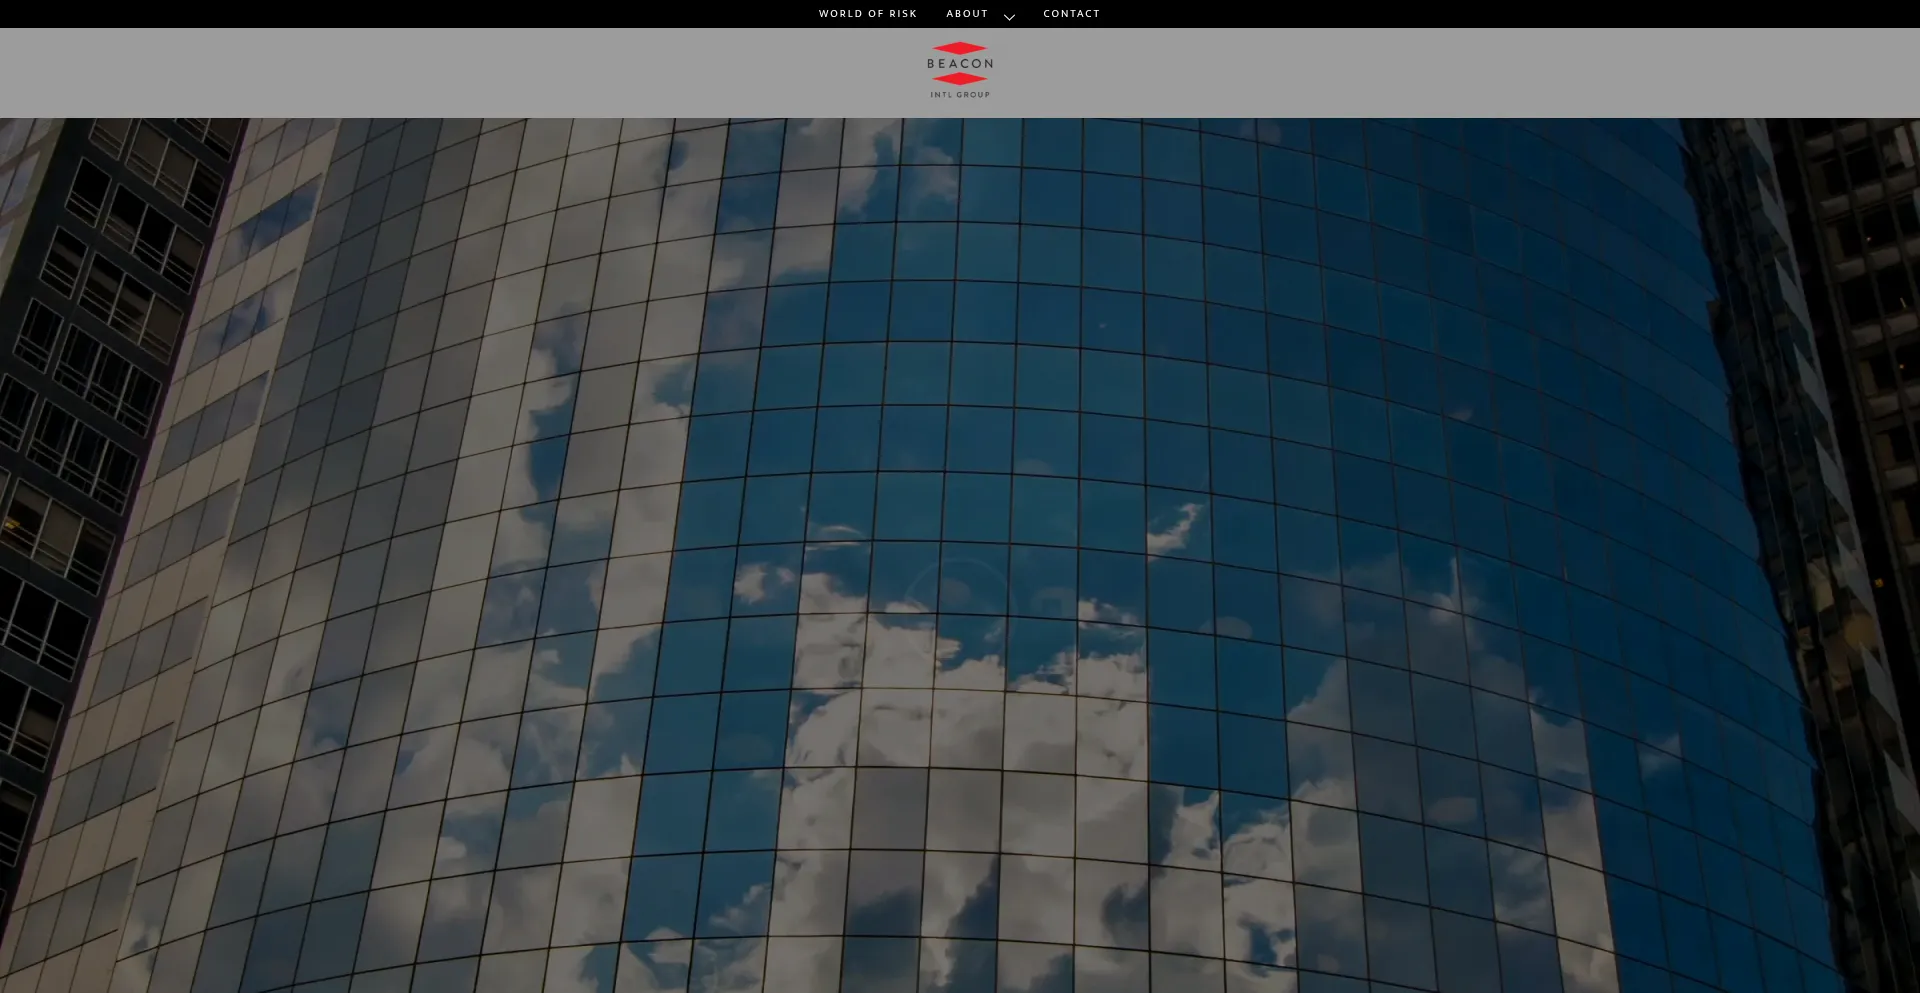This screenshot has width=1920, height=993.
Task: Click the BEACON wordmark in the logo
Action: pyautogui.click(x=960, y=64)
